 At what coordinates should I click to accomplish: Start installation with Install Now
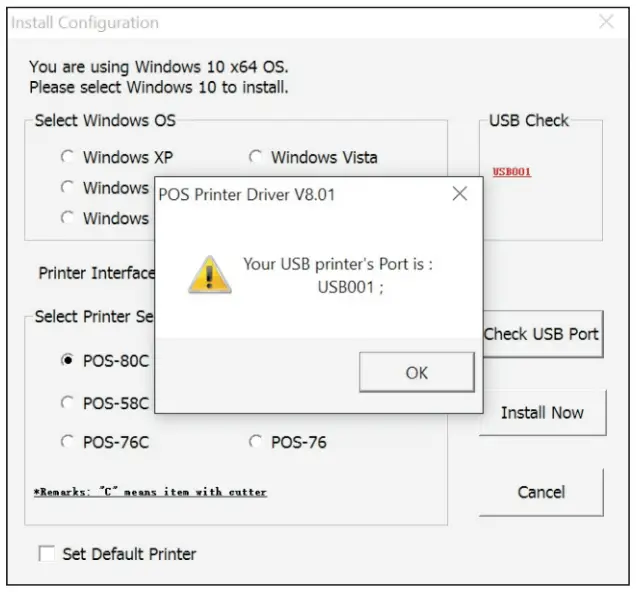542,412
